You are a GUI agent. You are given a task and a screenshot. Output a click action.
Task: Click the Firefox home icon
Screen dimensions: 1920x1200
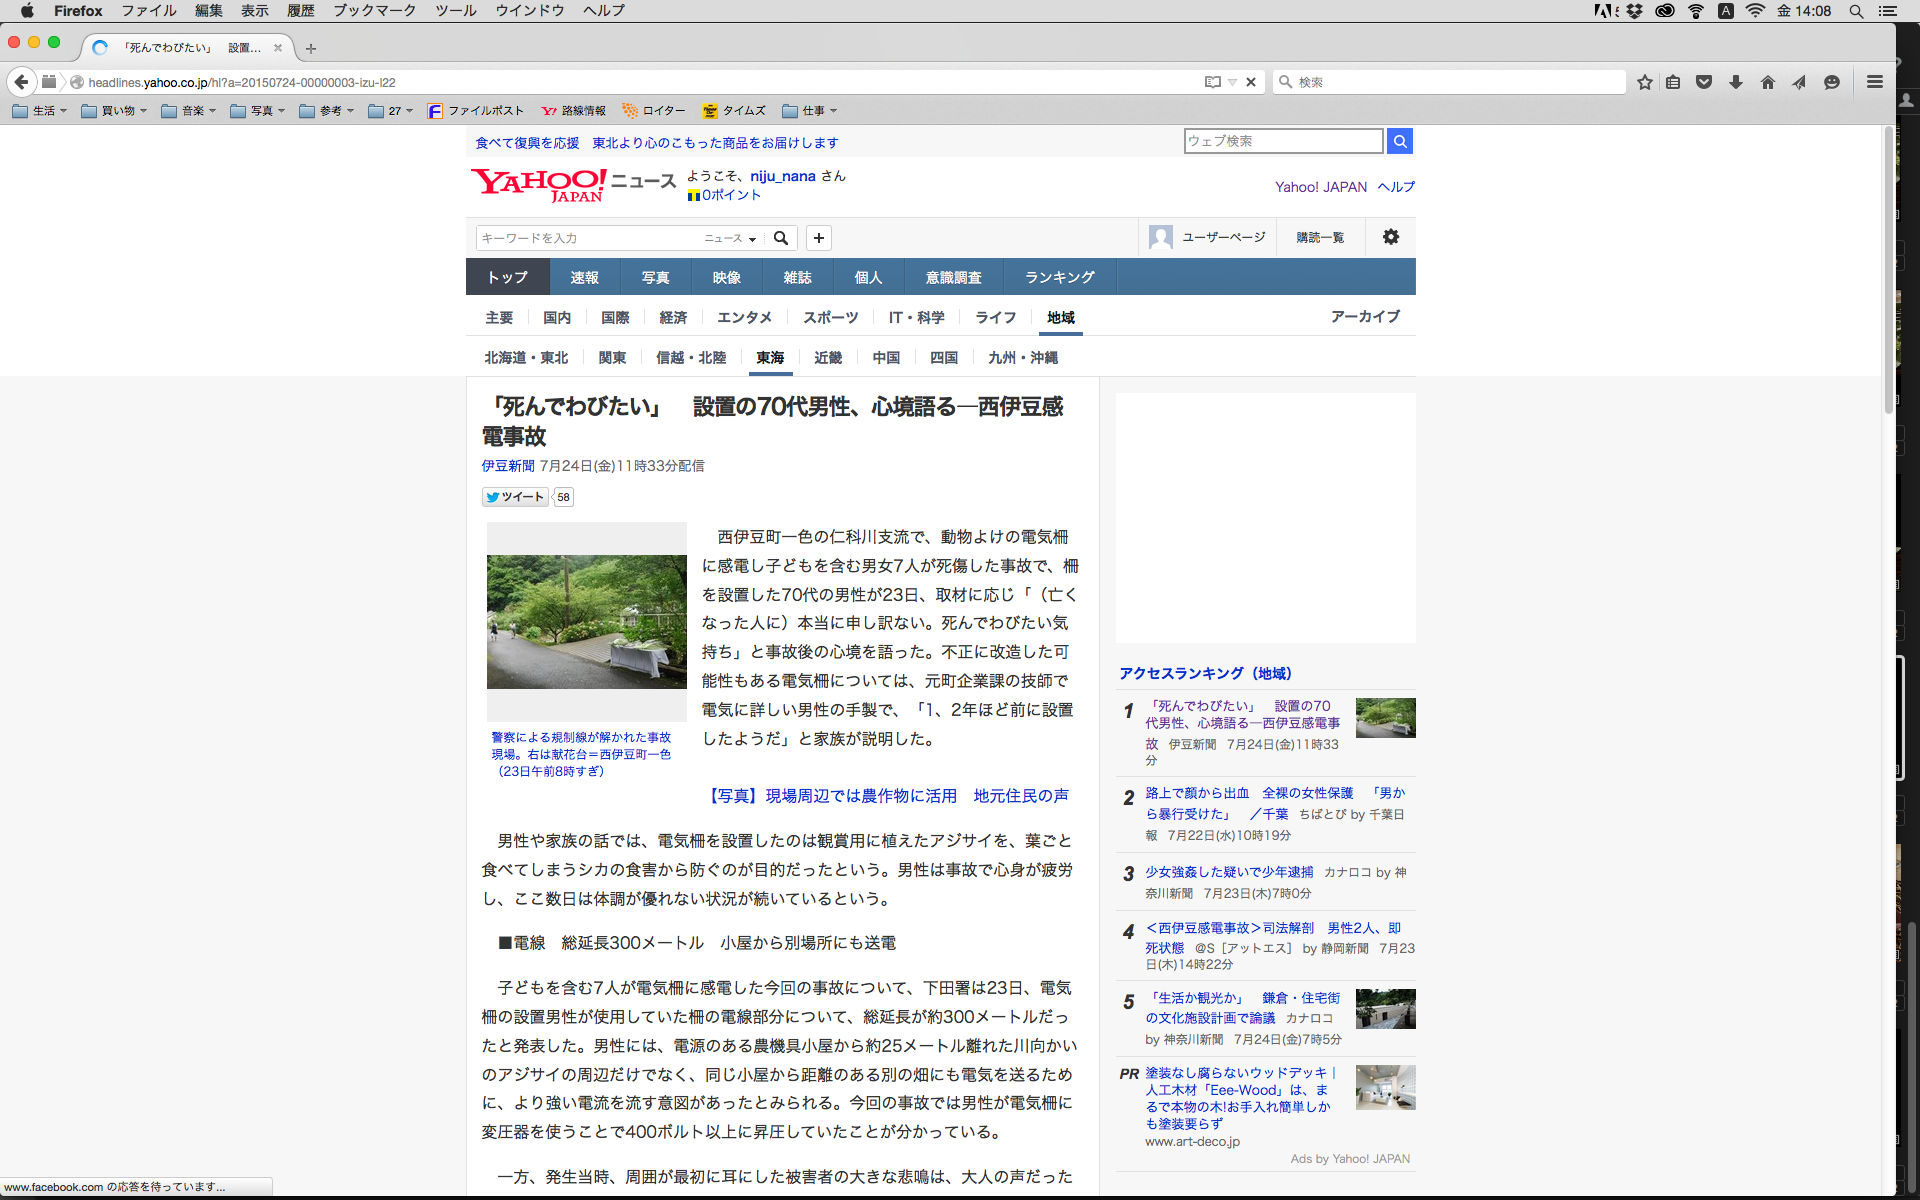click(1767, 82)
